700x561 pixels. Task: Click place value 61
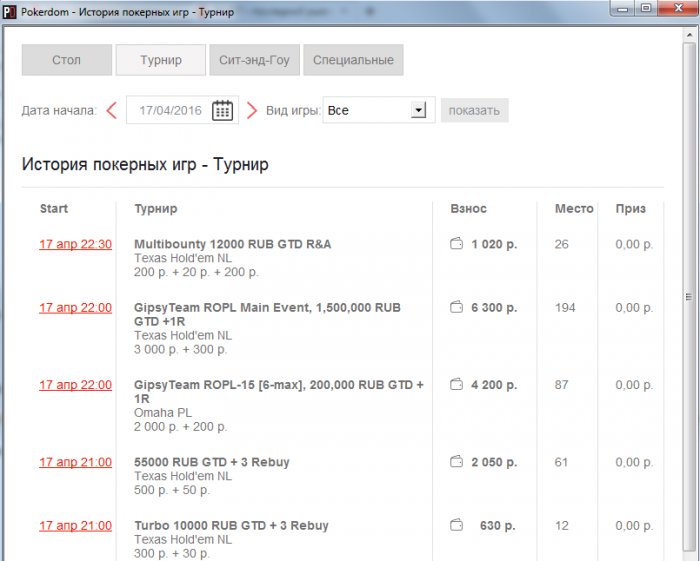[561, 462]
